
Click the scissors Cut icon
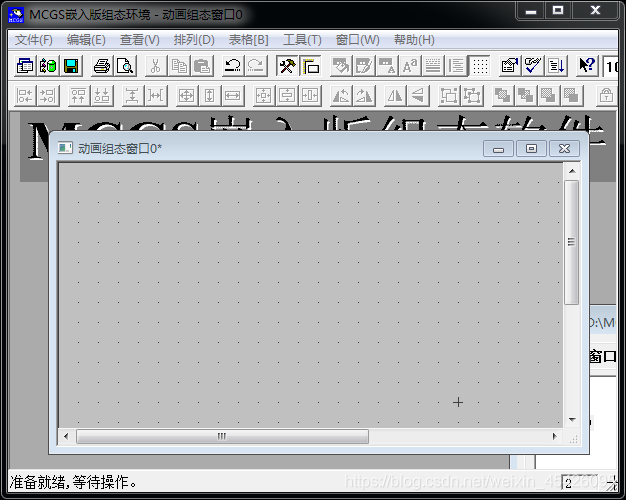tap(156, 66)
